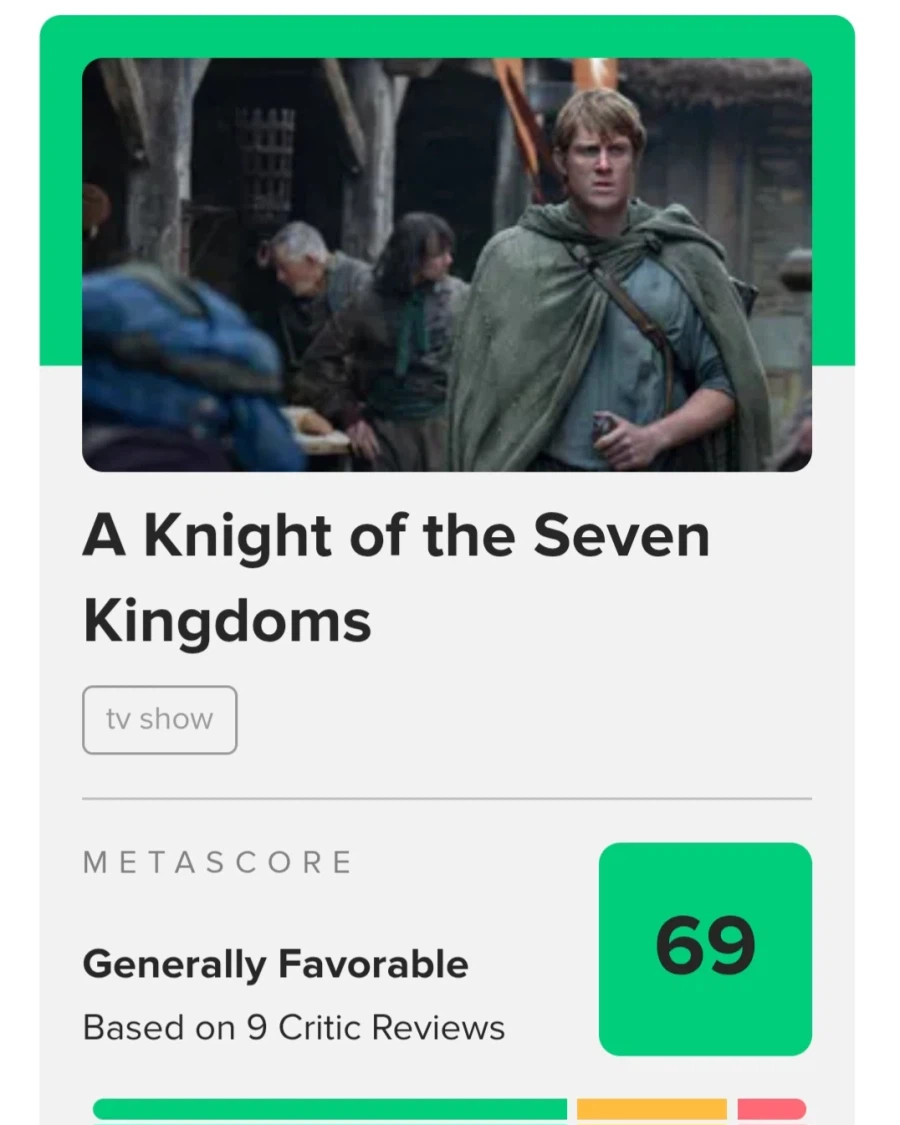Select the green positive reviews bar segment
The width and height of the screenshot is (900, 1125).
coord(329,1109)
